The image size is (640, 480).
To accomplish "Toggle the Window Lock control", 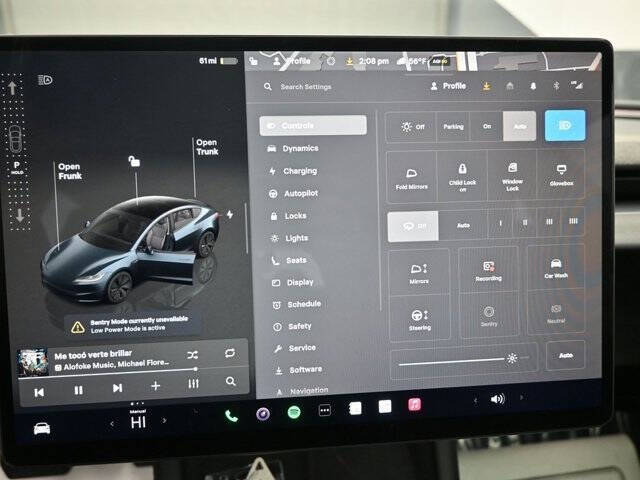I will 512,176.
